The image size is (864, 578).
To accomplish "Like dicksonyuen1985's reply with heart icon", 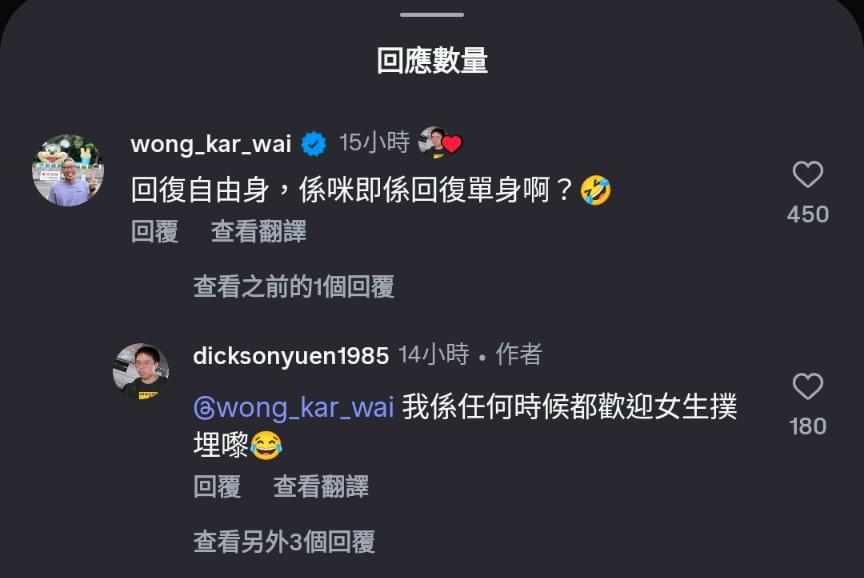I will [x=808, y=386].
